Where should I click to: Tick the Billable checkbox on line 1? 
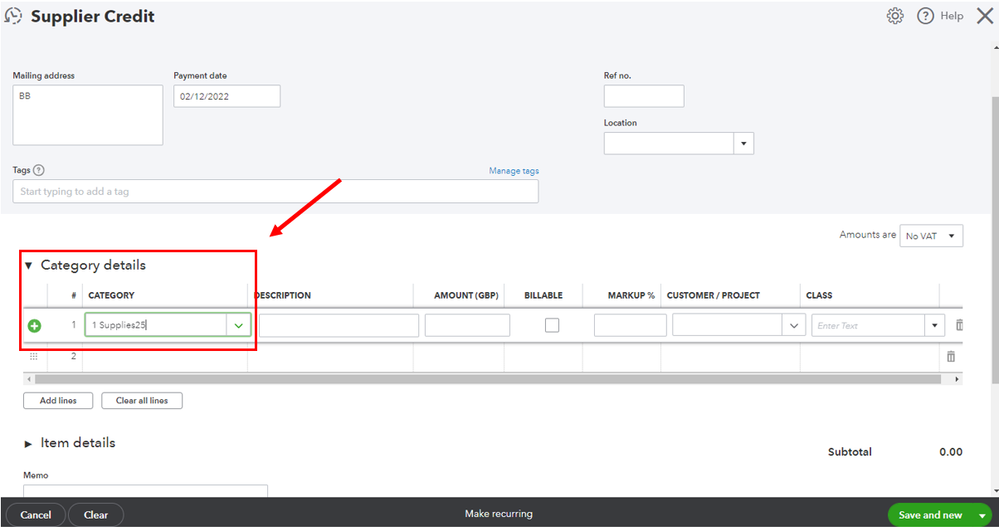(552, 325)
